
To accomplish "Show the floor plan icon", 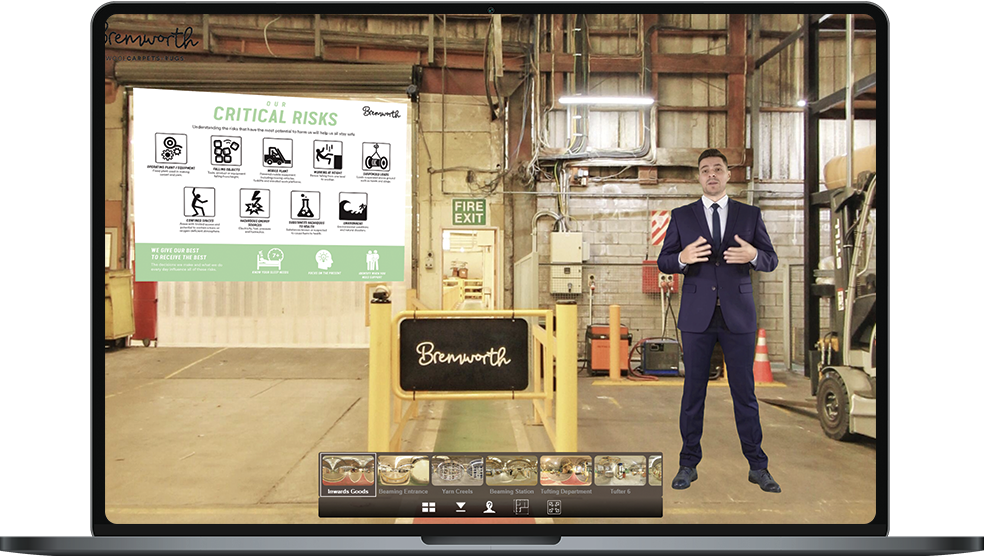I will click(x=521, y=506).
